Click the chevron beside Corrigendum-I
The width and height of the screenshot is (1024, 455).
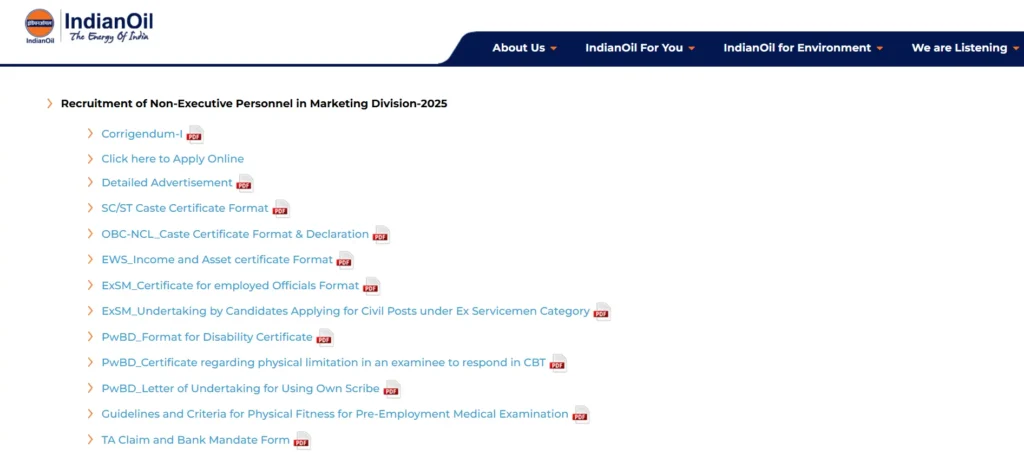pos(90,134)
